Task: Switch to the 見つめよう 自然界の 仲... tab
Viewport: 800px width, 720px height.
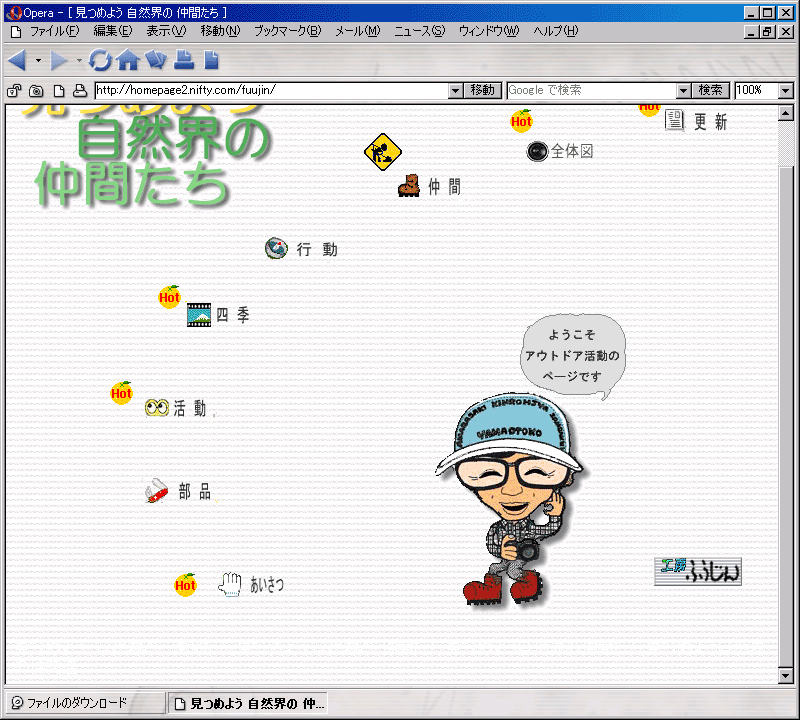Action: click(248, 703)
